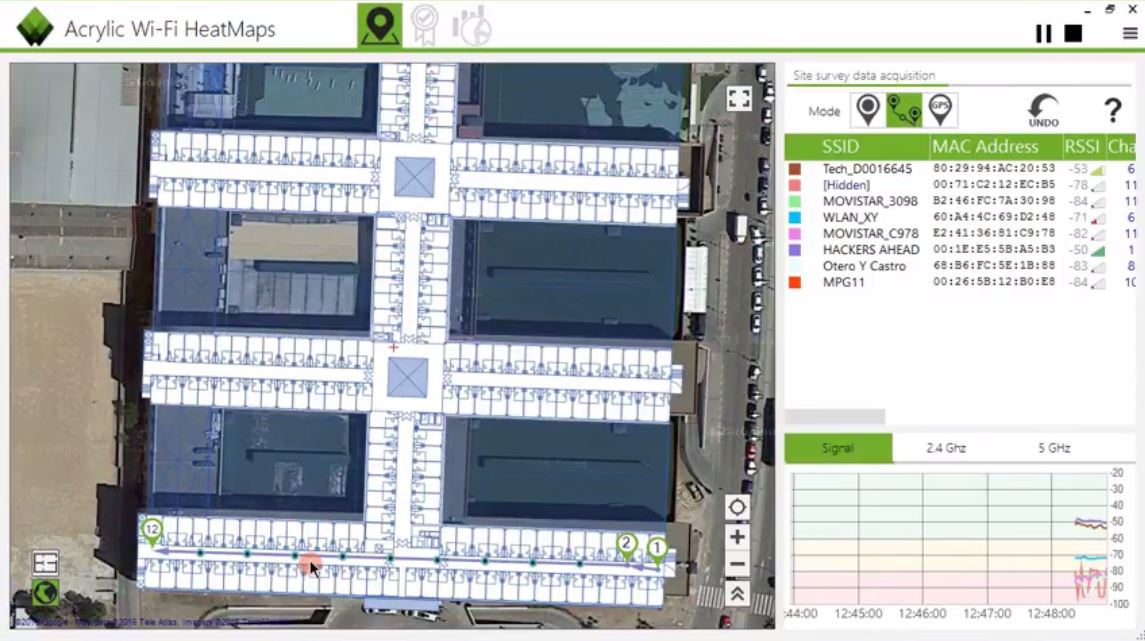The height and width of the screenshot is (641, 1145).
Task: Switch to the Signal tab
Action: tap(838, 448)
